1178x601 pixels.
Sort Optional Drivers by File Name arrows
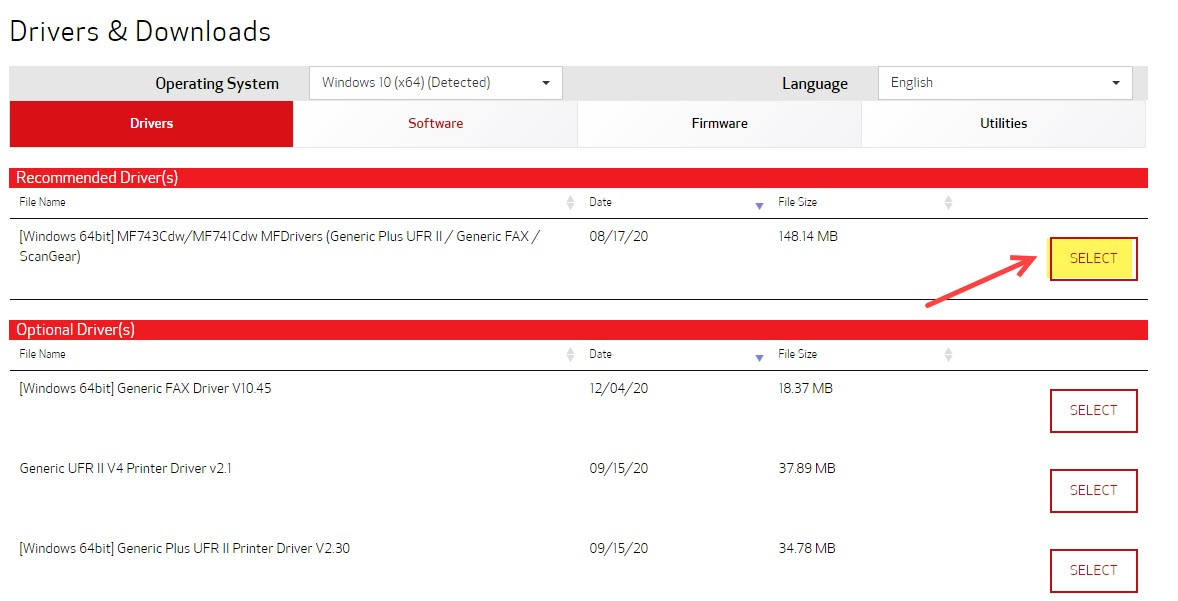tap(570, 354)
